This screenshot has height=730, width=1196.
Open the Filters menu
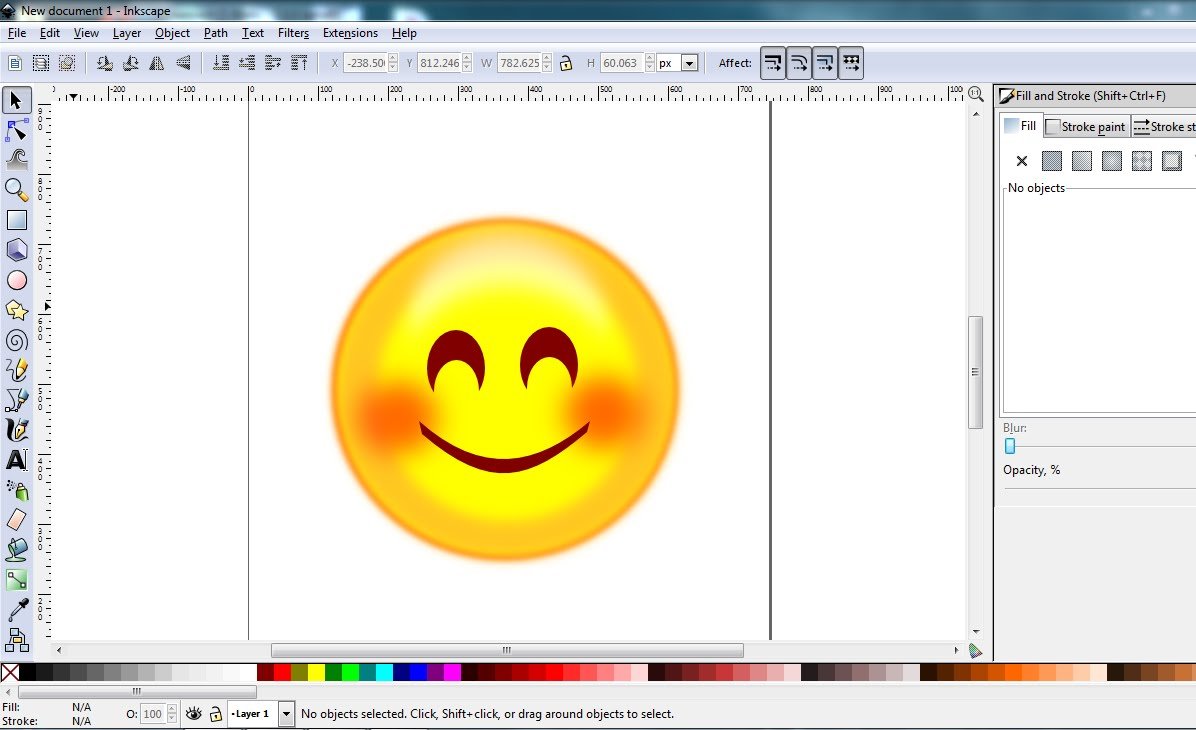tap(293, 33)
